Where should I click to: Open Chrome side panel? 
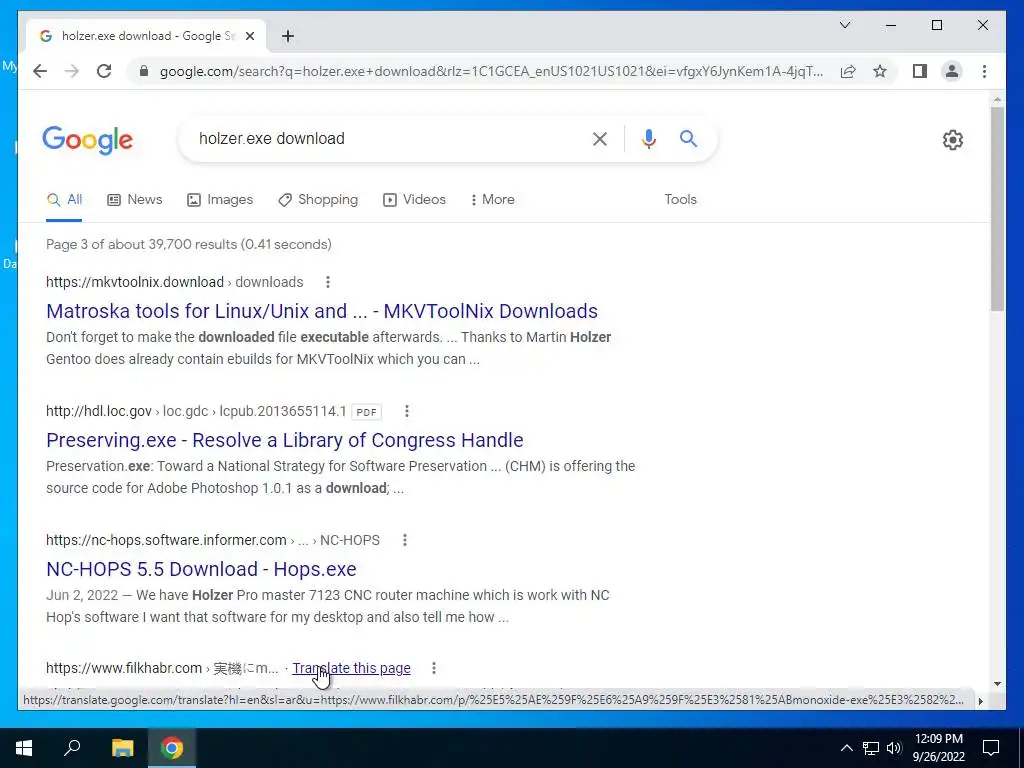pos(920,71)
